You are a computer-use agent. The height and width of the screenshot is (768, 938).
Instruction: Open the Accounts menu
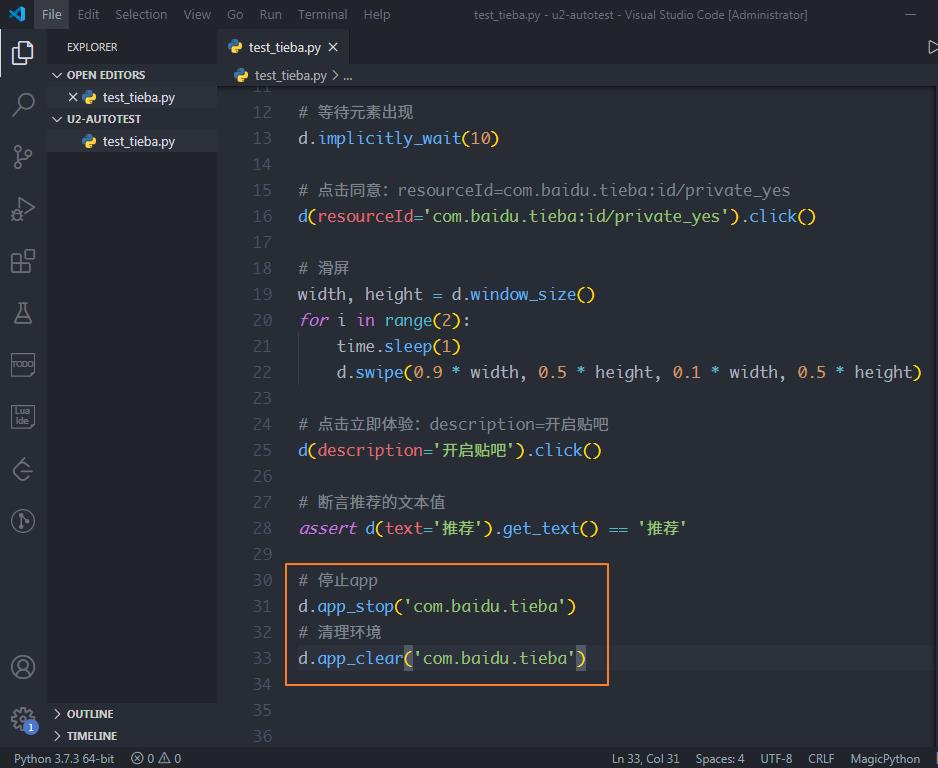23,667
